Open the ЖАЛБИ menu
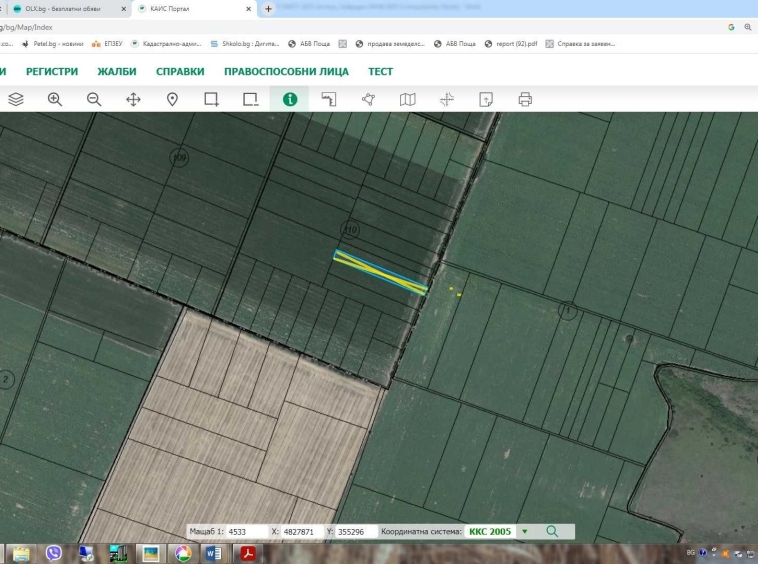This screenshot has height=564, width=758. pos(117,72)
